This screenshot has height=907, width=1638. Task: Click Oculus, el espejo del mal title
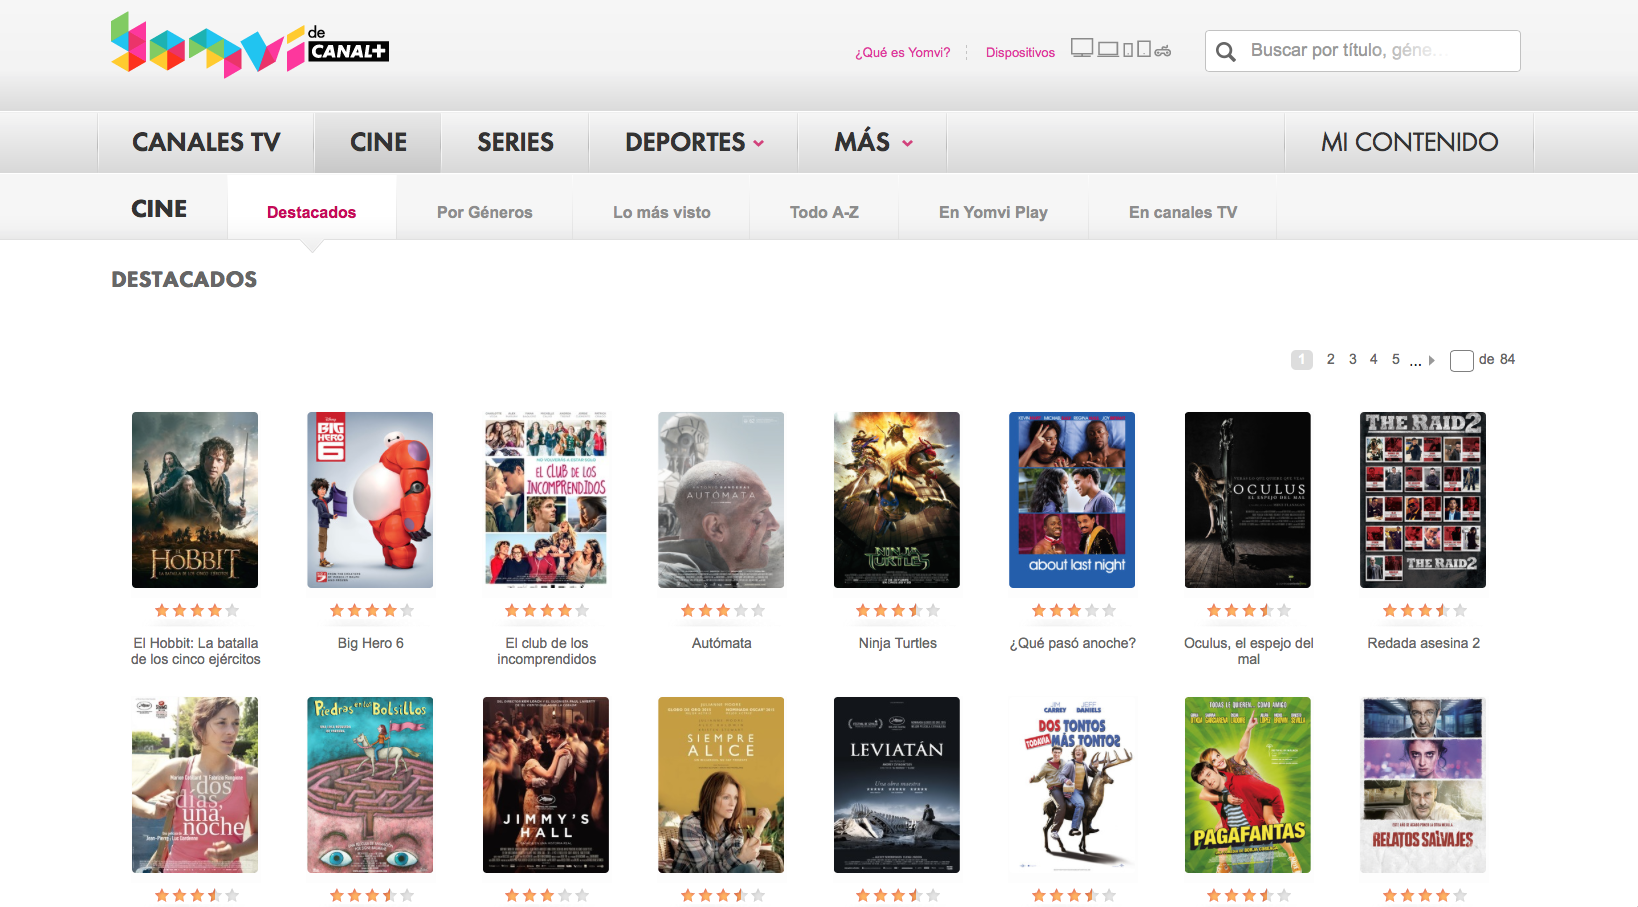coord(1249,651)
